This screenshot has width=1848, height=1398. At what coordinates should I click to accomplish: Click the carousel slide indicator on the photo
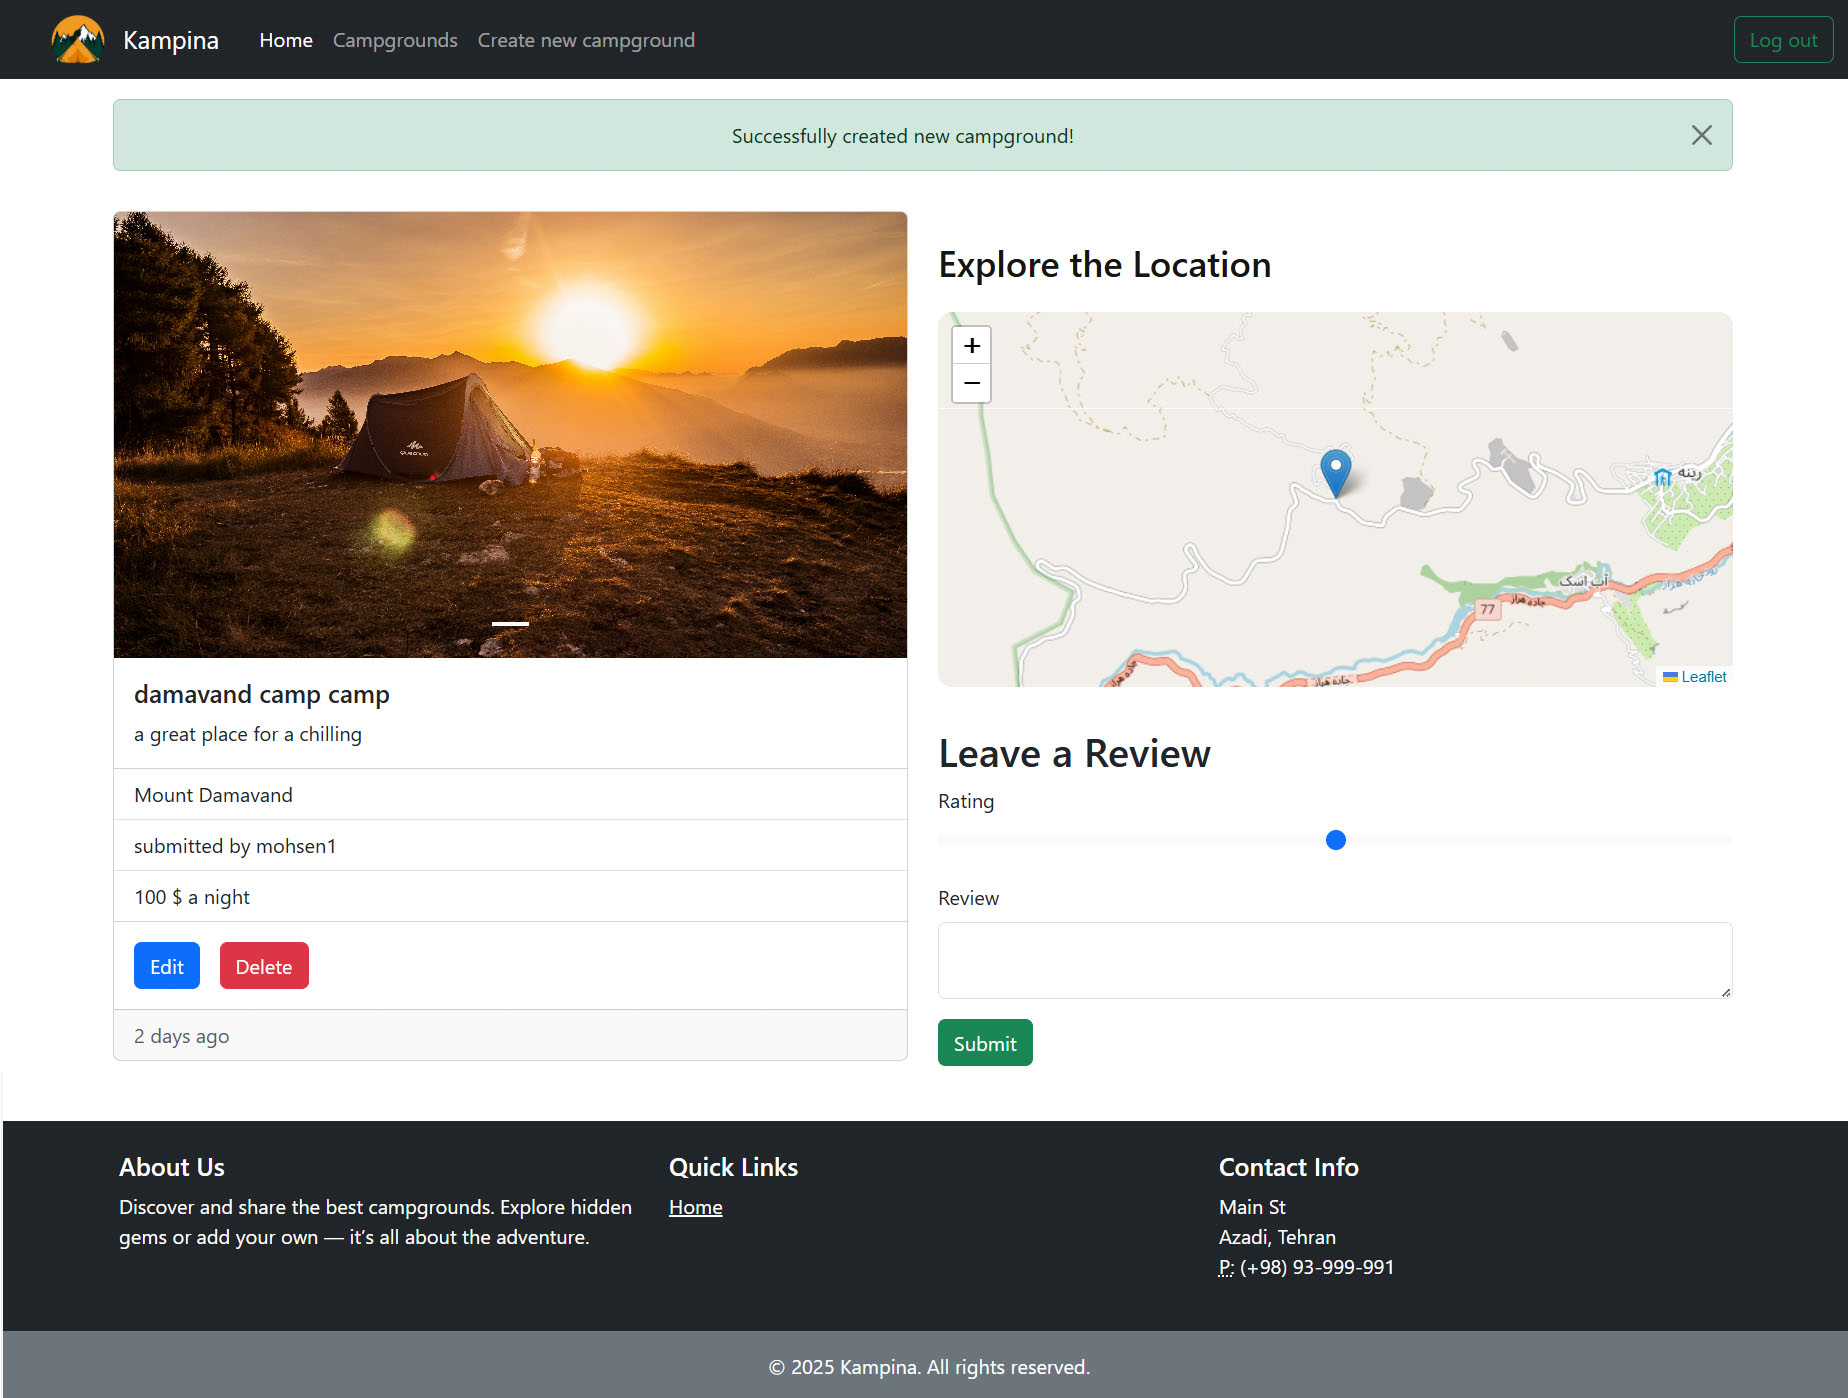click(510, 624)
